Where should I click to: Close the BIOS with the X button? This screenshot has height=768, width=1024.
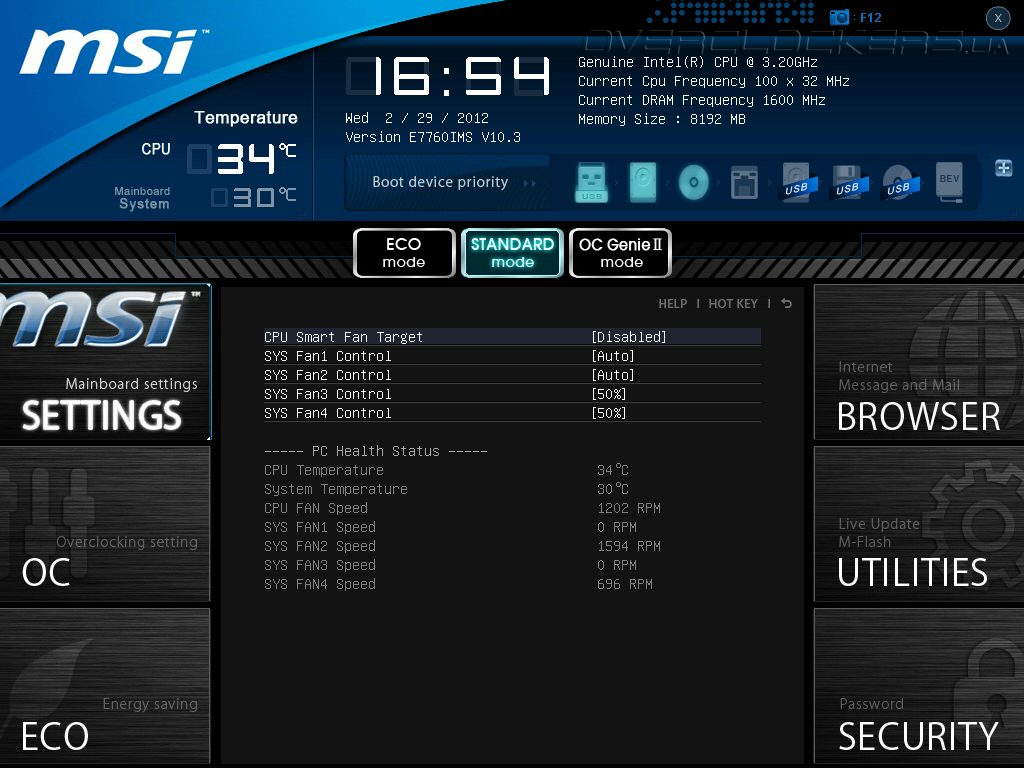point(998,18)
